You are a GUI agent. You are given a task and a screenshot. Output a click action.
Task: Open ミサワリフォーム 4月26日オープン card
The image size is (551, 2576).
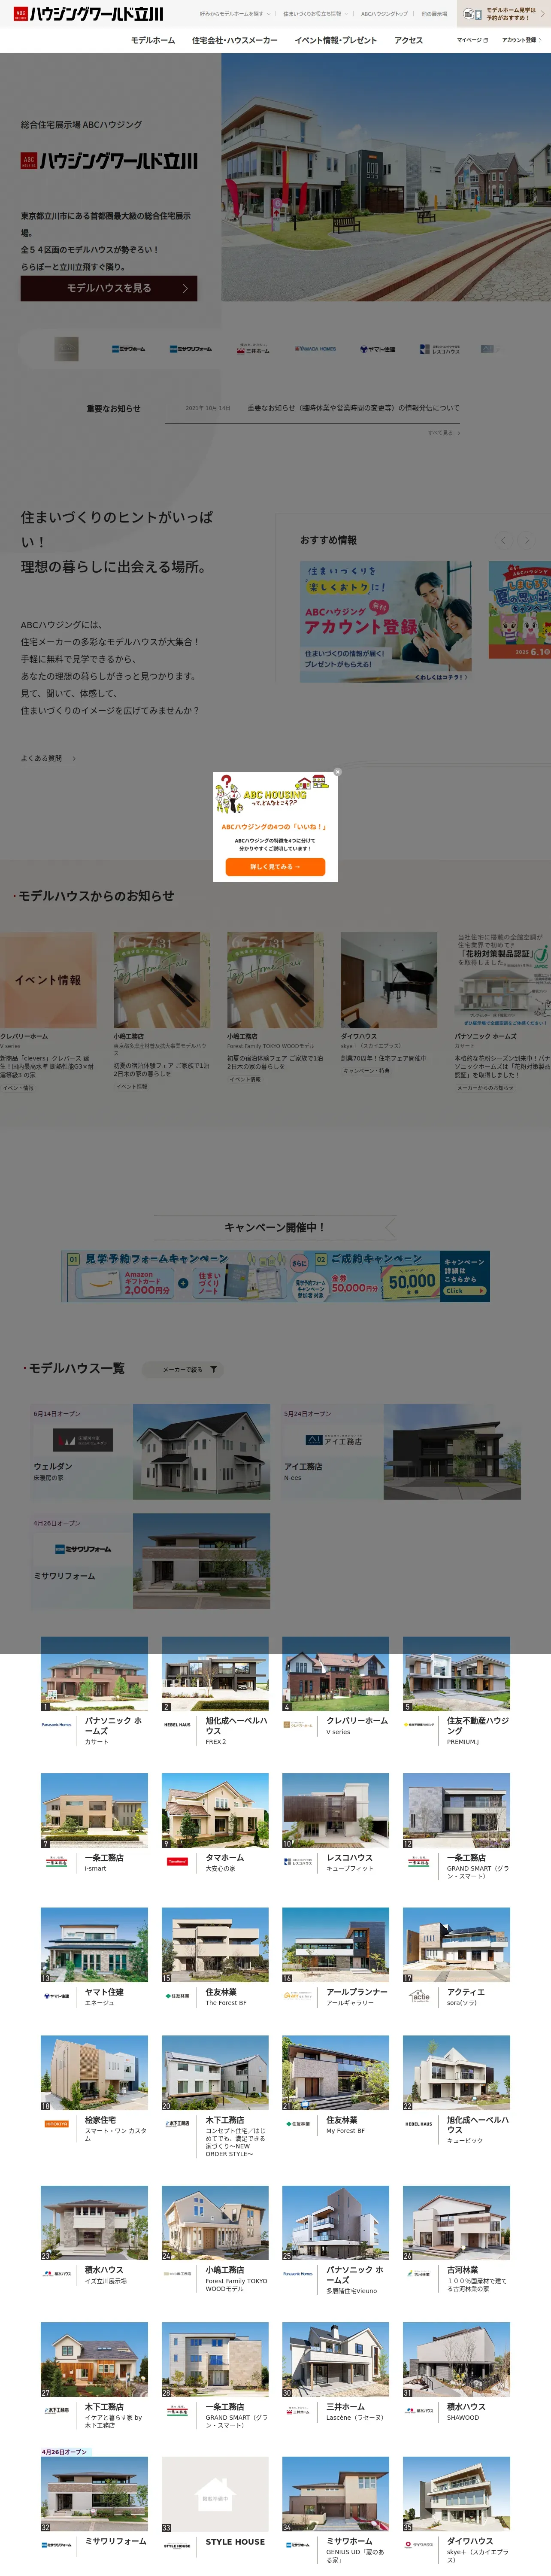pos(150,1562)
